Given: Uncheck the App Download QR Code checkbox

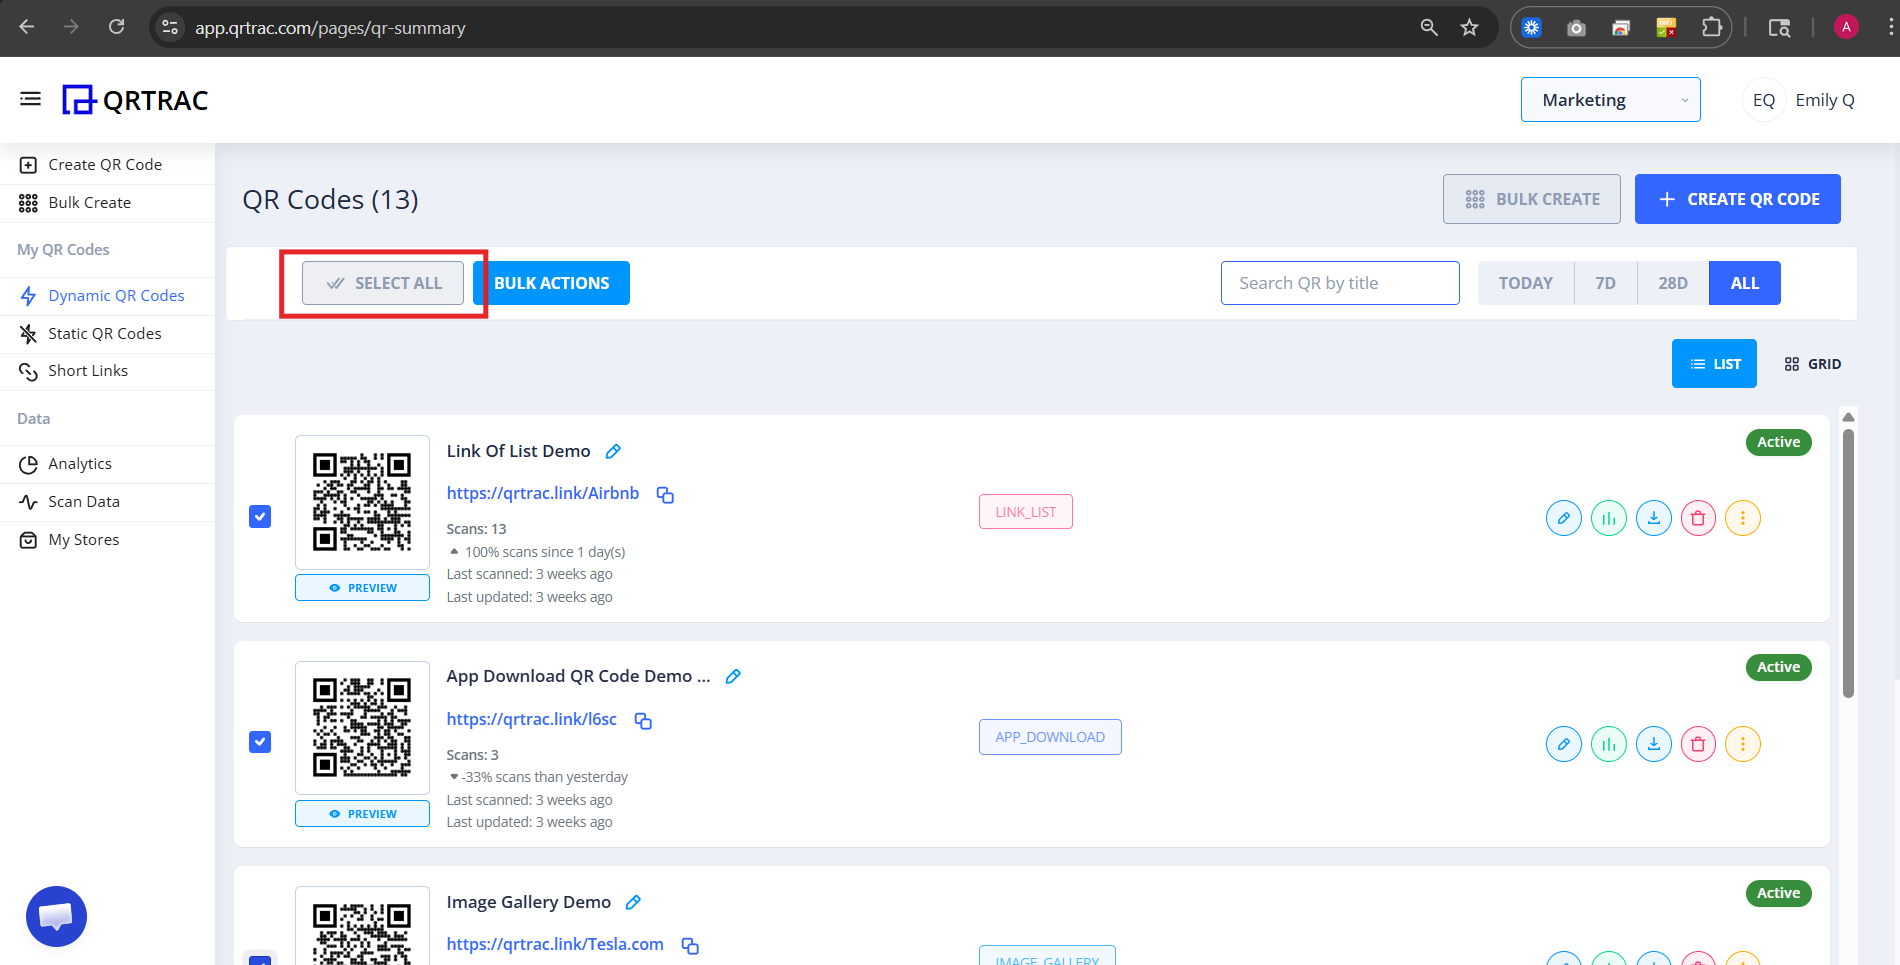Looking at the screenshot, I should coord(260,742).
